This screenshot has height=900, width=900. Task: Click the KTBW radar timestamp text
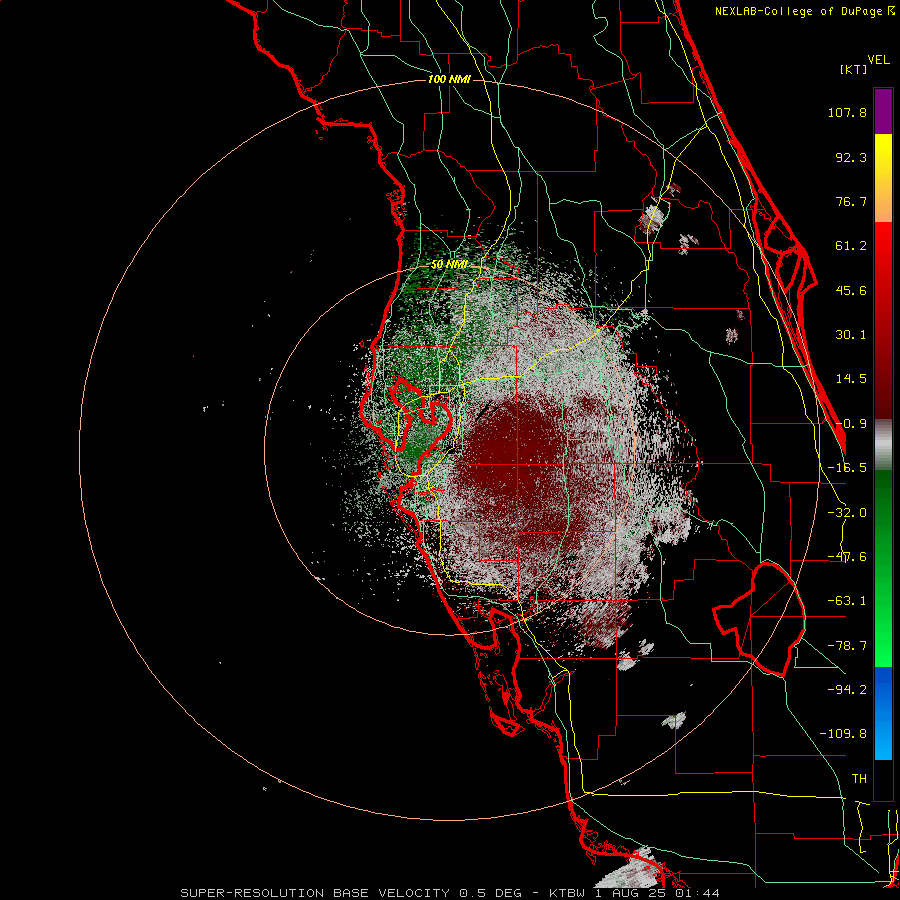pyautogui.click(x=634, y=893)
